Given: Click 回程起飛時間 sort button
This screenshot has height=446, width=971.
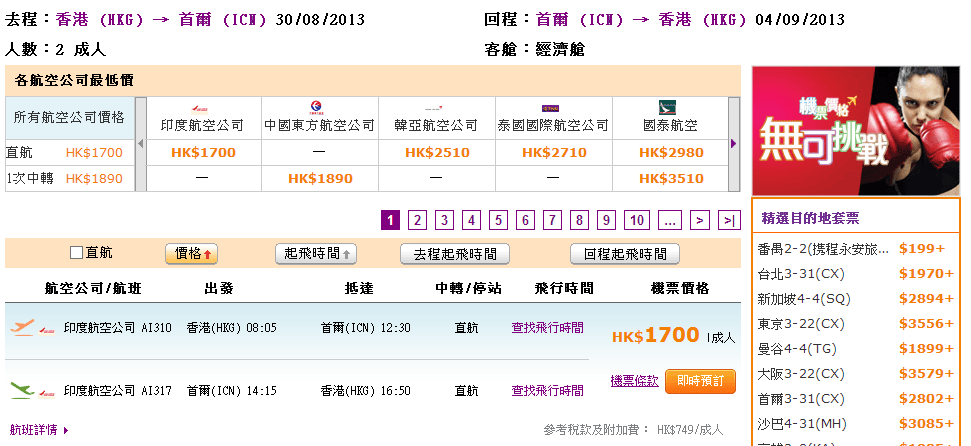Looking at the screenshot, I should click(624, 254).
